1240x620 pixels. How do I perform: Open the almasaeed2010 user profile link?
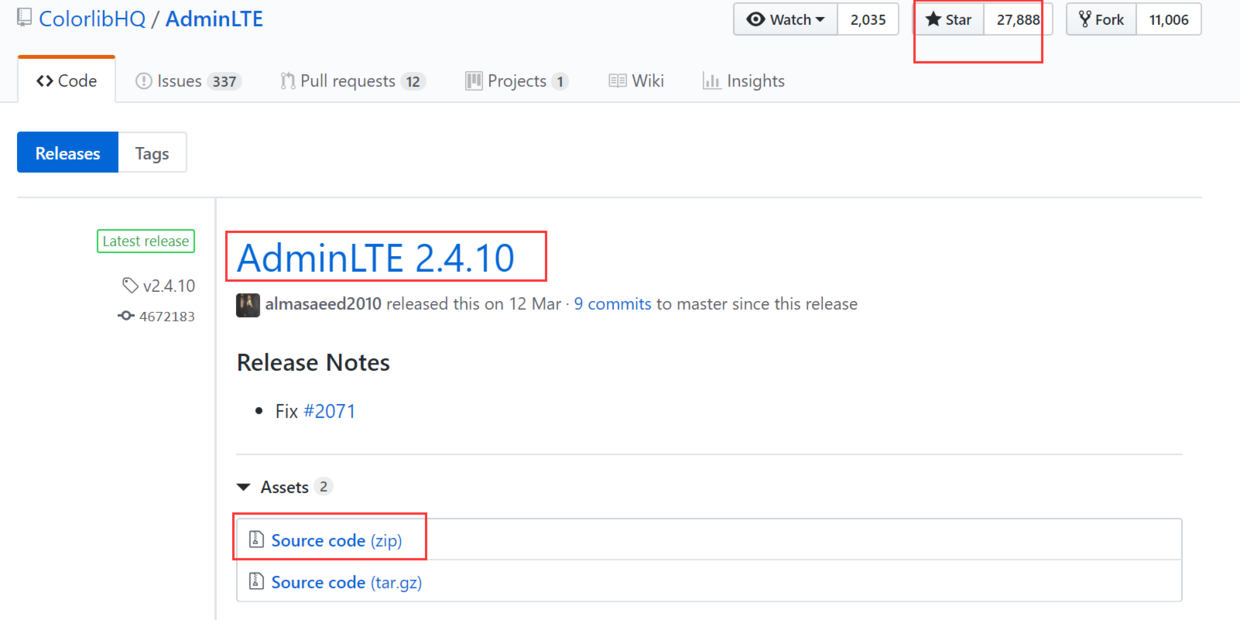[323, 304]
